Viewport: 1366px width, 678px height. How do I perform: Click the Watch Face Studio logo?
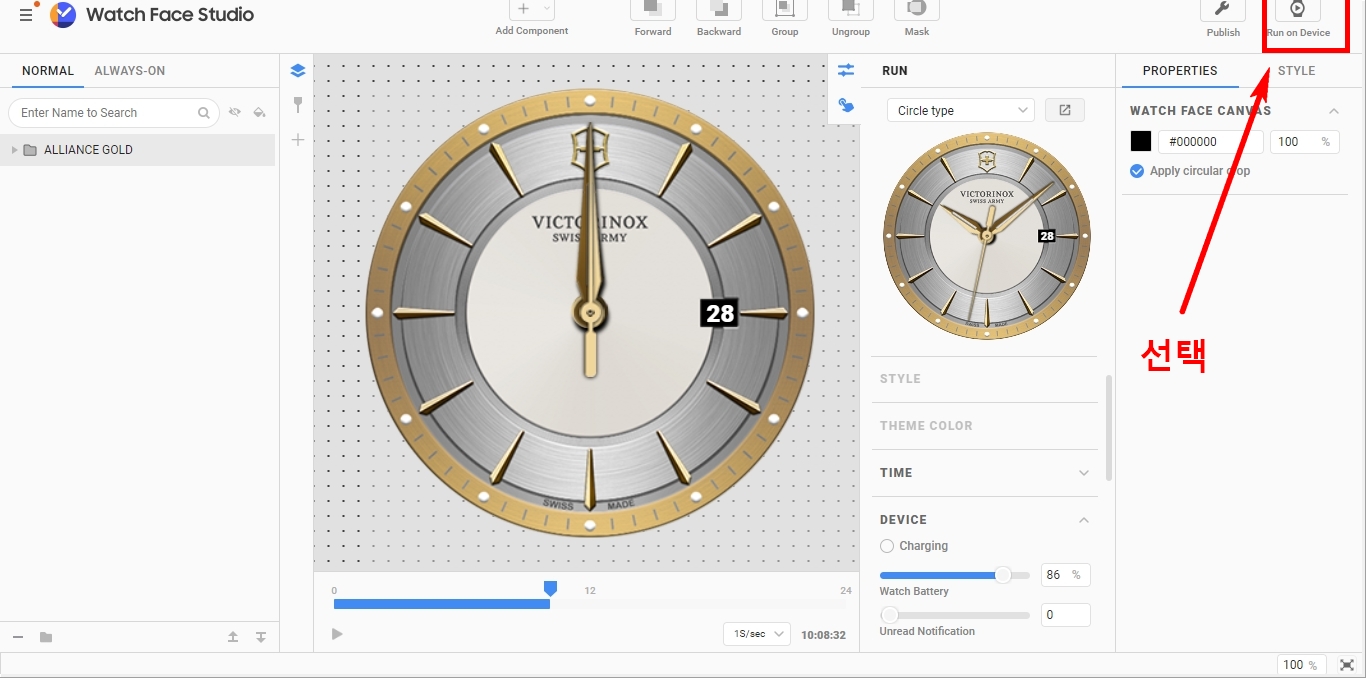point(63,15)
